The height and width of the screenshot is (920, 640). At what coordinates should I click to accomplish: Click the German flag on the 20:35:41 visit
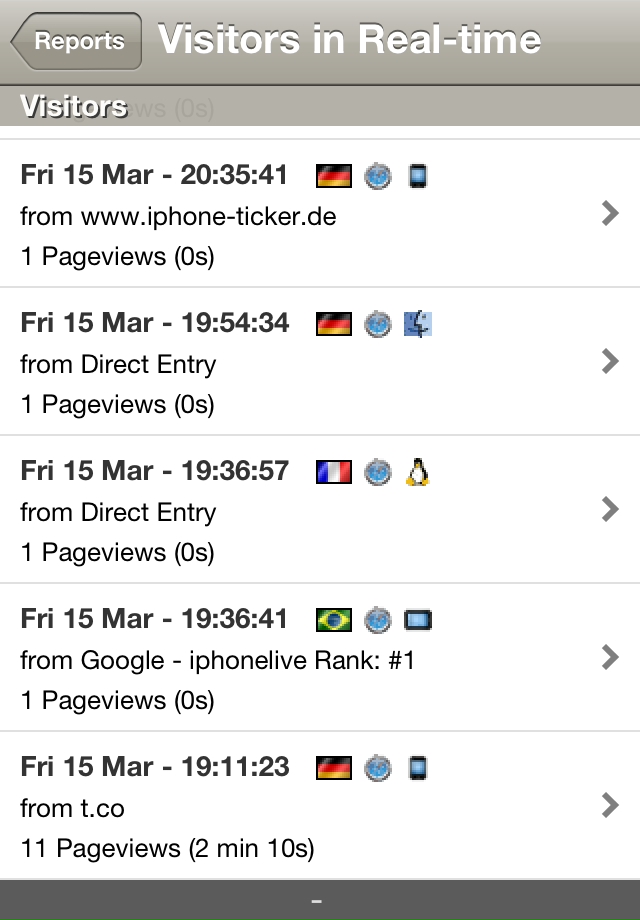click(334, 176)
